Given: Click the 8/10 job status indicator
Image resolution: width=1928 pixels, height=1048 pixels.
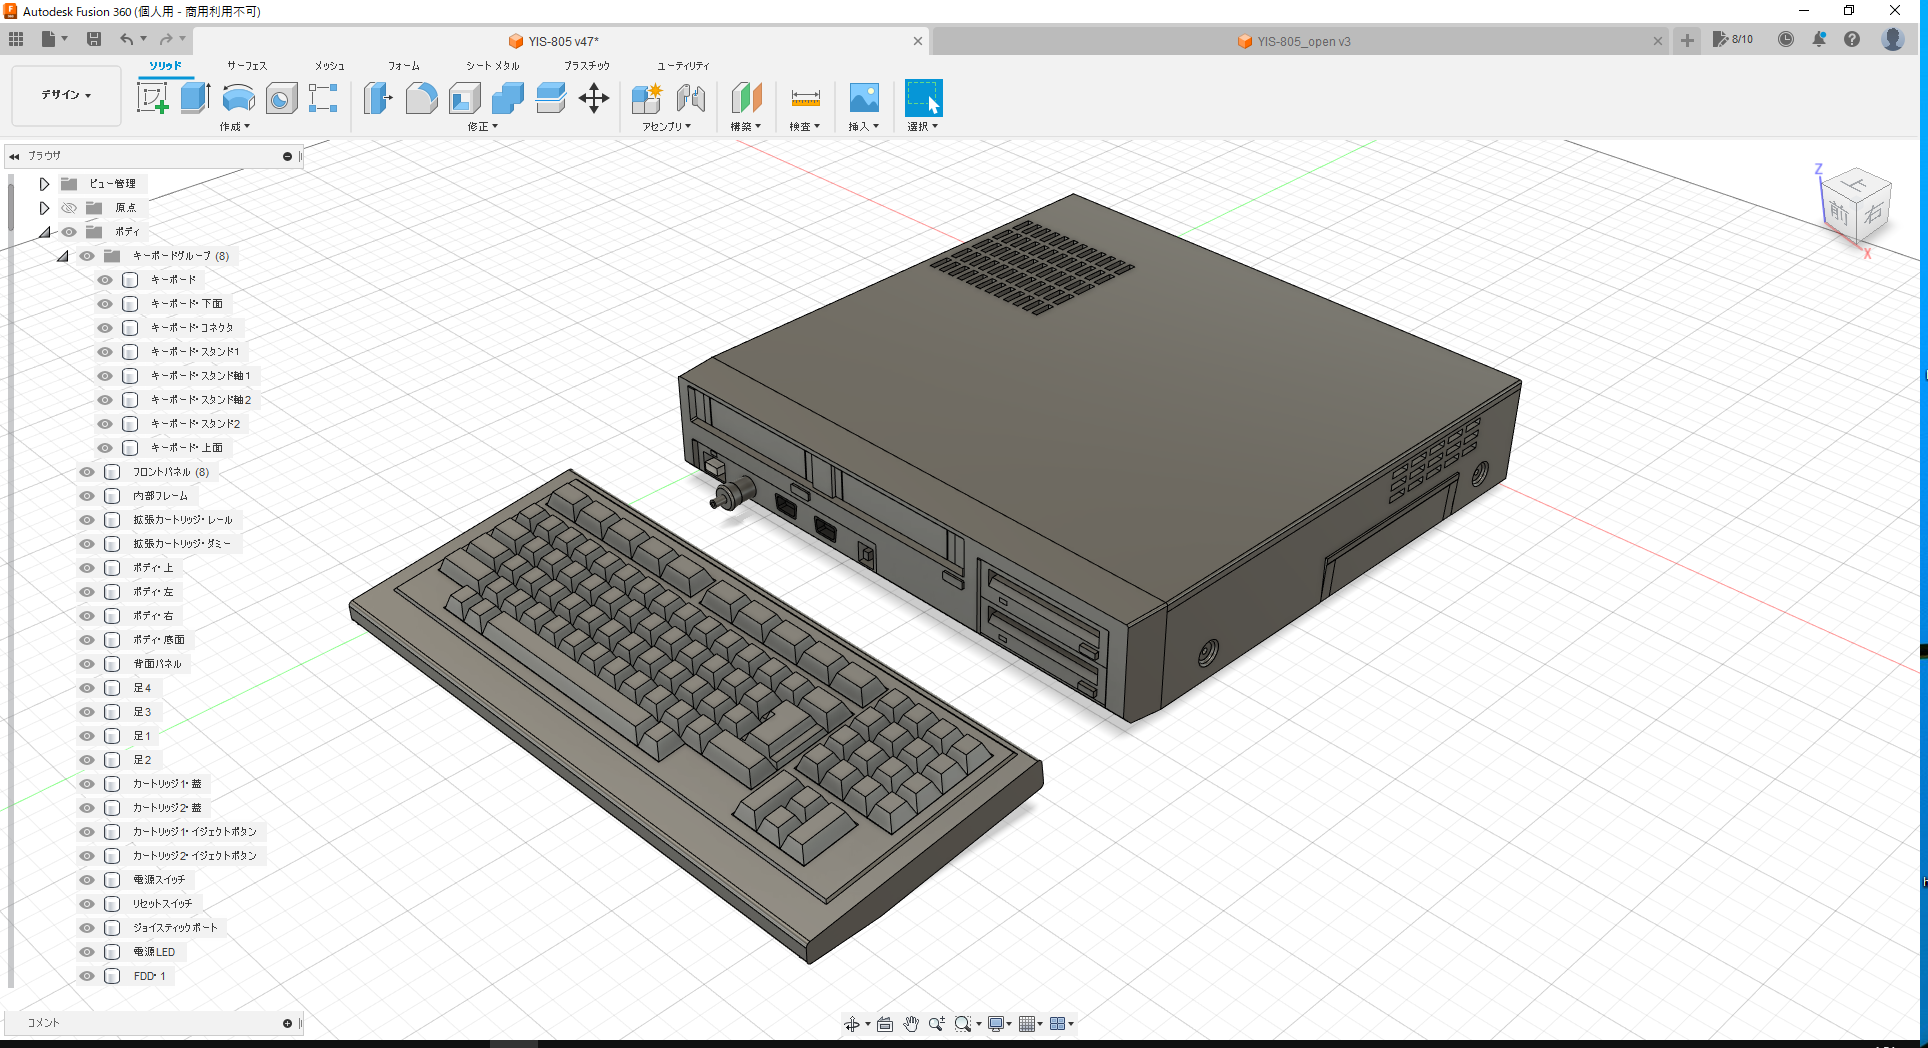Looking at the screenshot, I should pyautogui.click(x=1734, y=40).
